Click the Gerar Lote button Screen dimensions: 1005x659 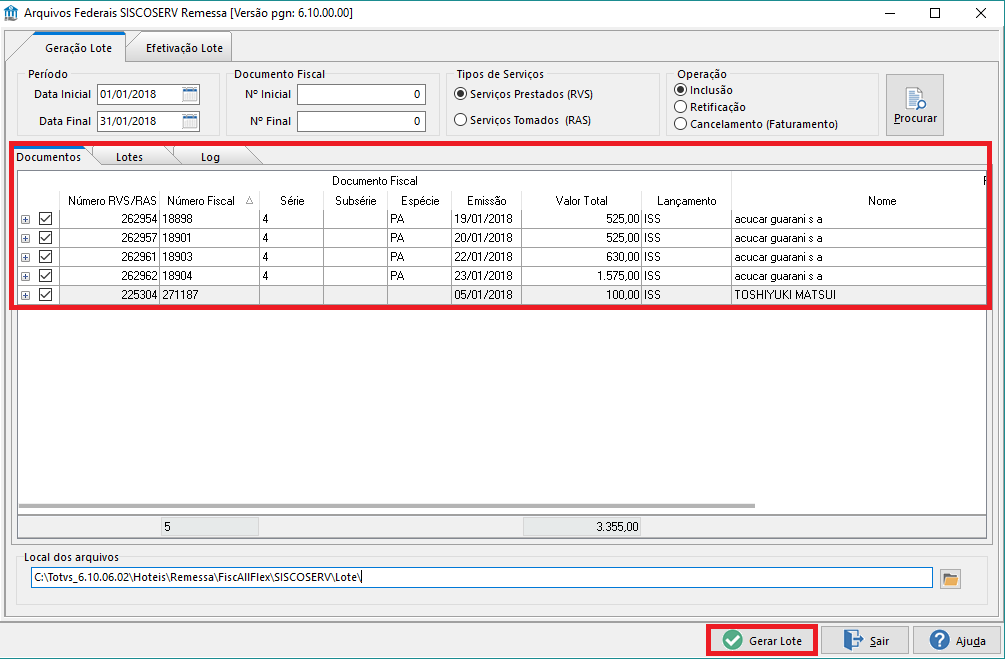[762, 640]
